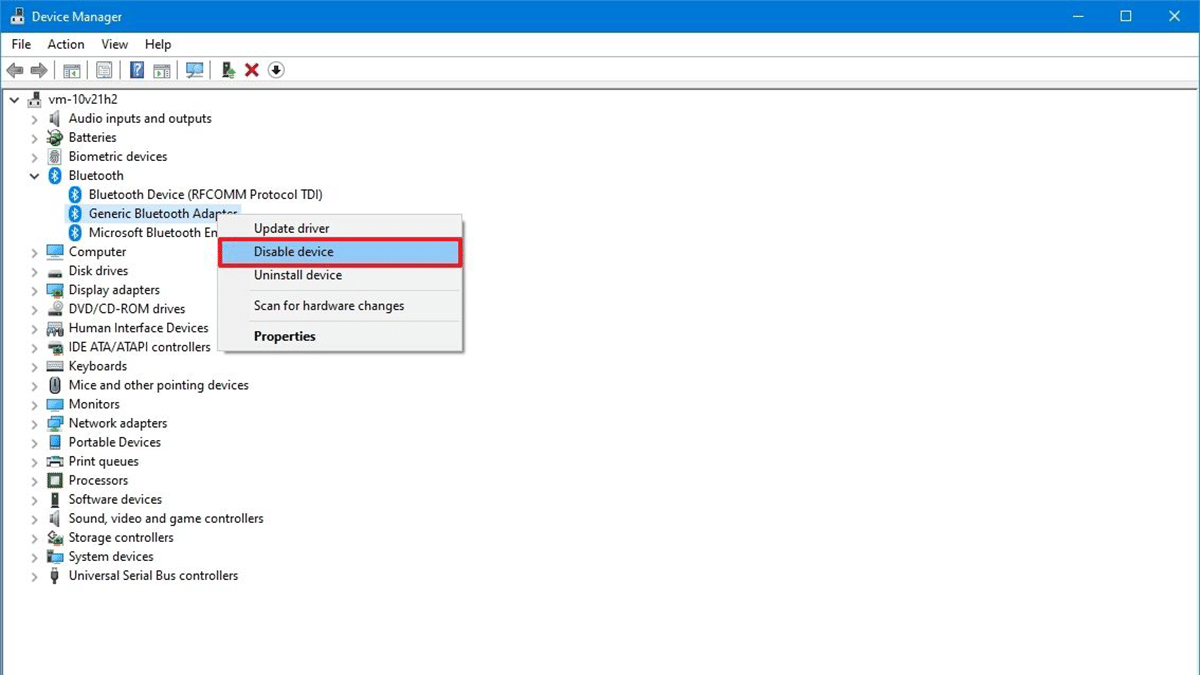Click the Device Manager title bar icon

tap(16, 16)
